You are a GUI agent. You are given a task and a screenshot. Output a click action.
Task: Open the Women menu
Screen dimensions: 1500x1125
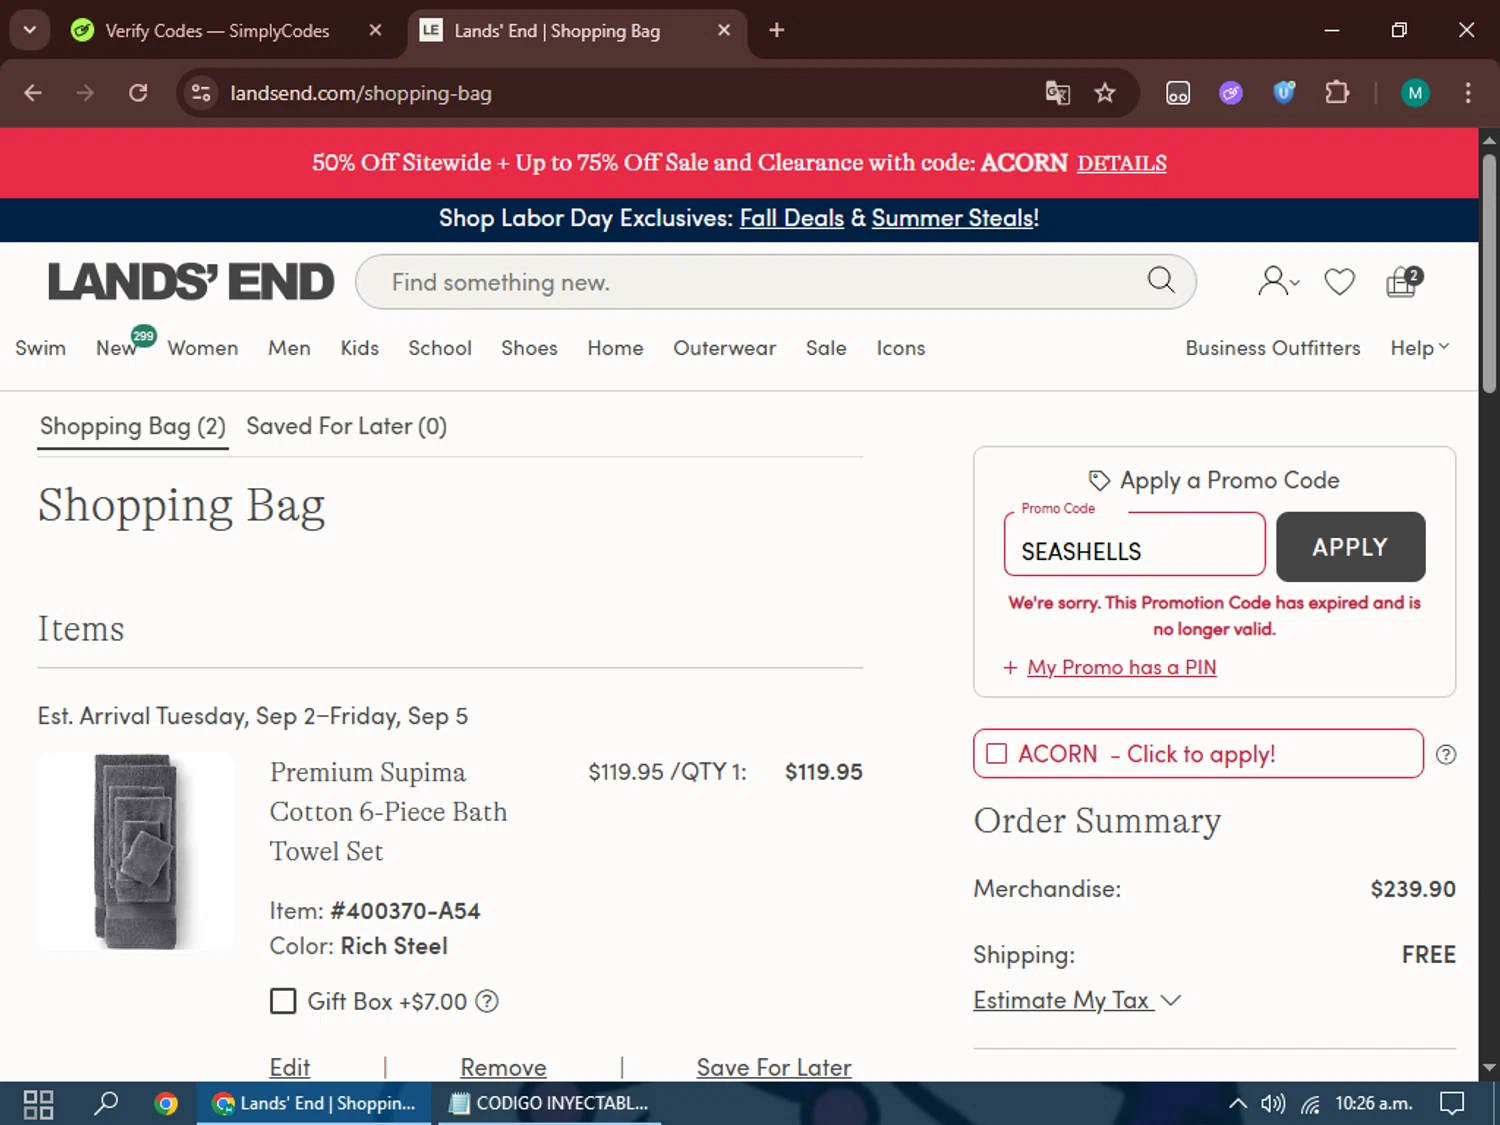203,348
